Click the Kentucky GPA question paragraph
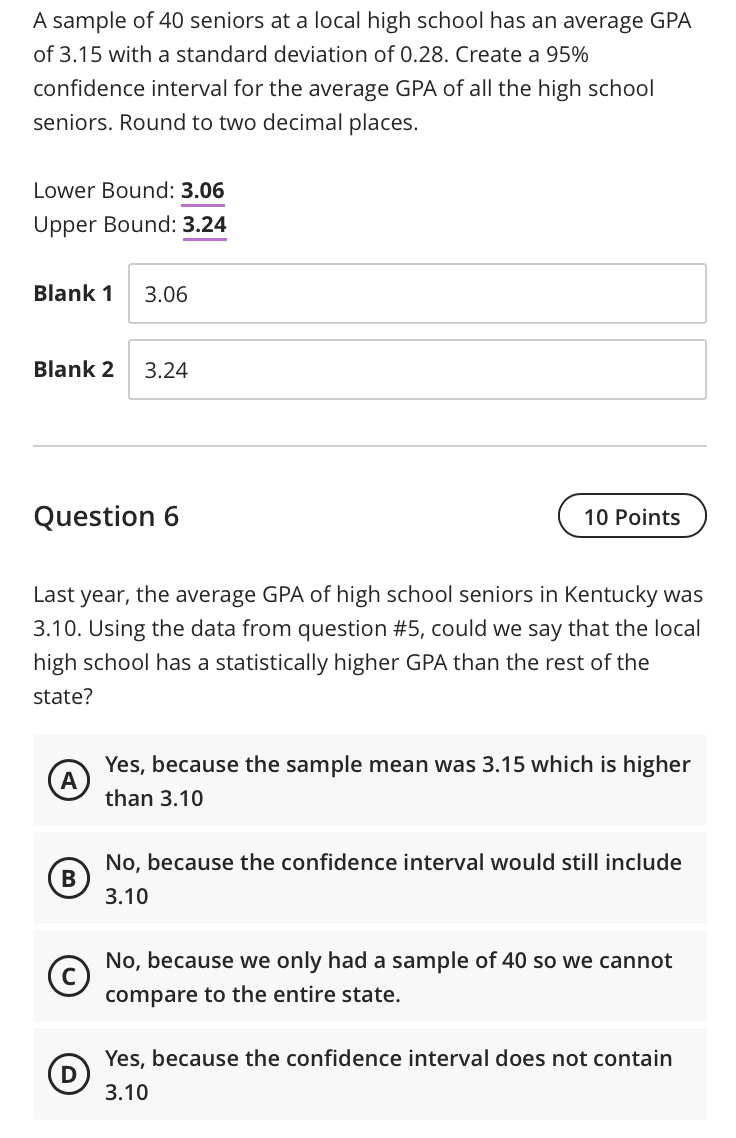The height and width of the screenshot is (1138, 736). [x=368, y=645]
